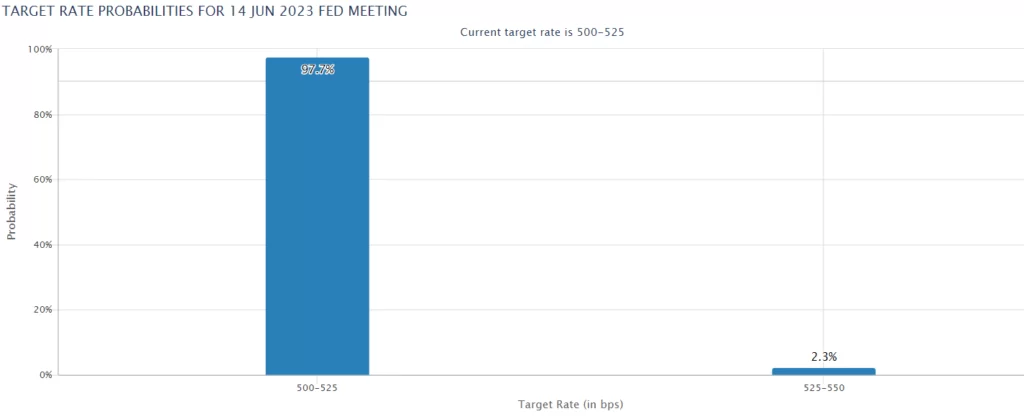Click the current target rate subtitle
1024x419 pixels.
pos(542,32)
